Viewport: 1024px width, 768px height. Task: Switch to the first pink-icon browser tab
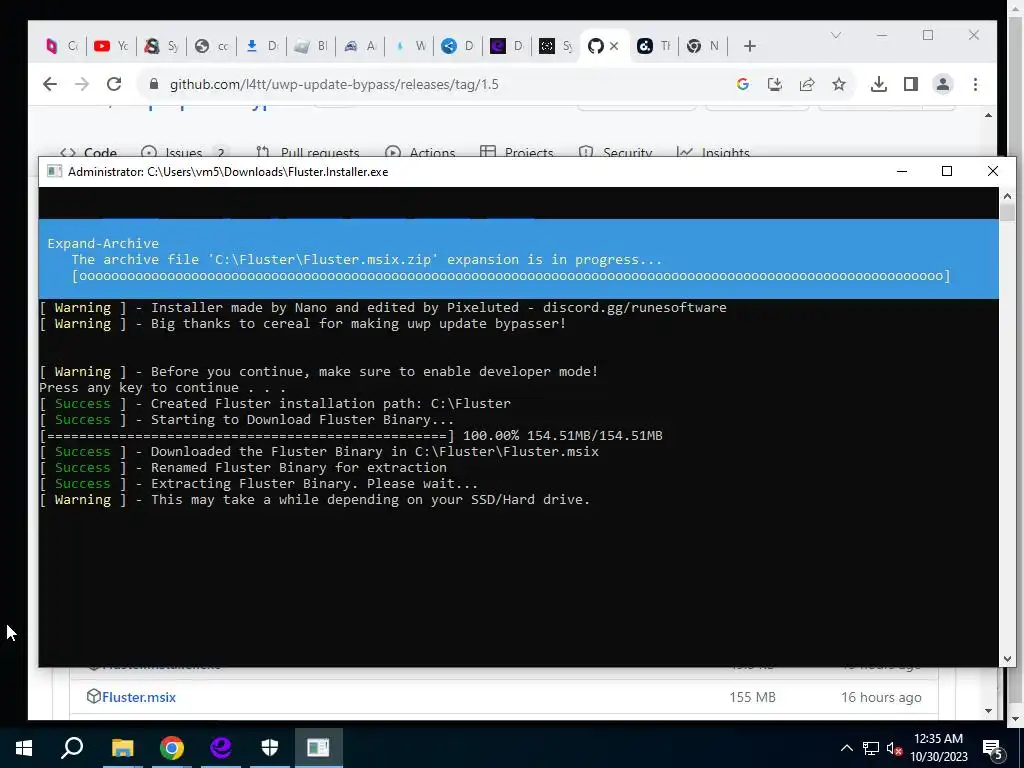point(61,46)
